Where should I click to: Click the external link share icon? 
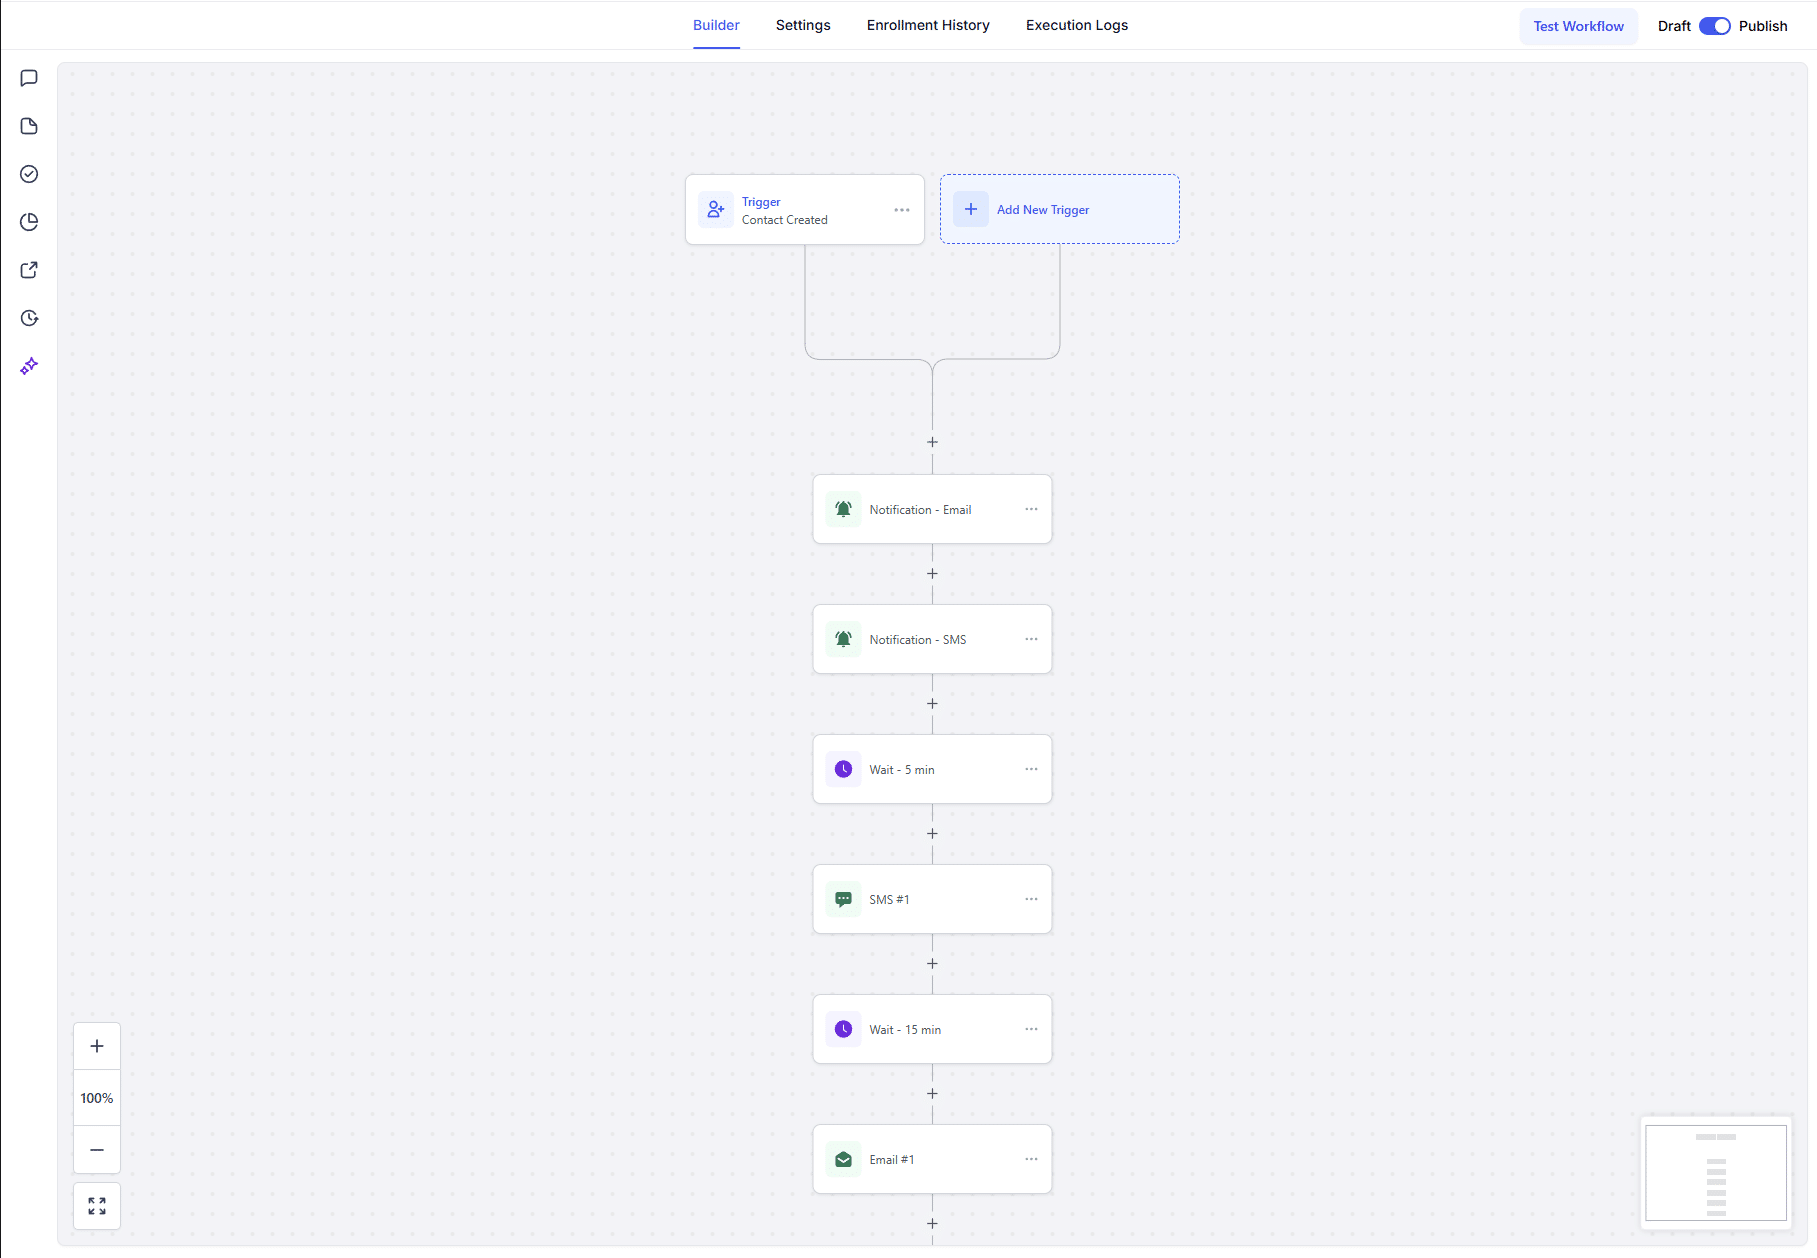point(29,270)
